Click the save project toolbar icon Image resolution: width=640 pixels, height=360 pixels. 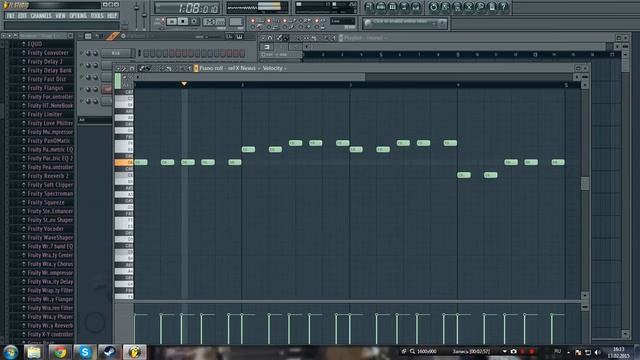tap(445, 7)
